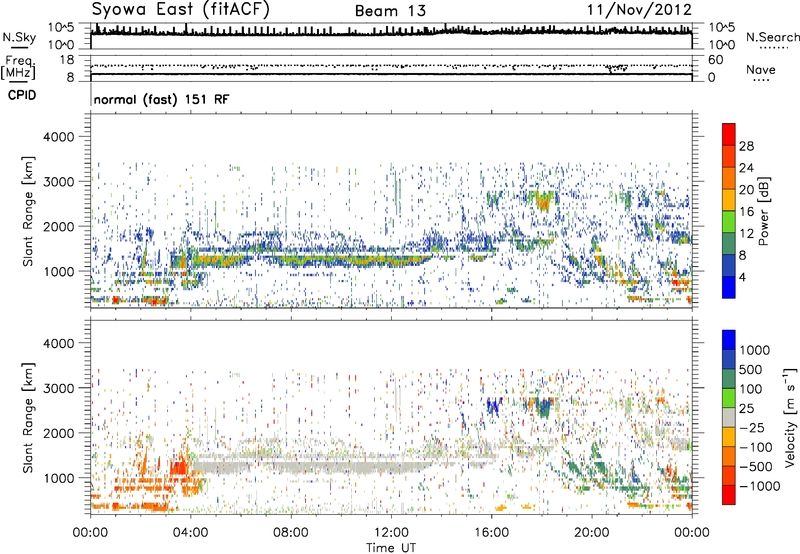The image size is (800, 554).
Task: Click the '12:00' time tick label
Action: pyautogui.click(x=391, y=533)
